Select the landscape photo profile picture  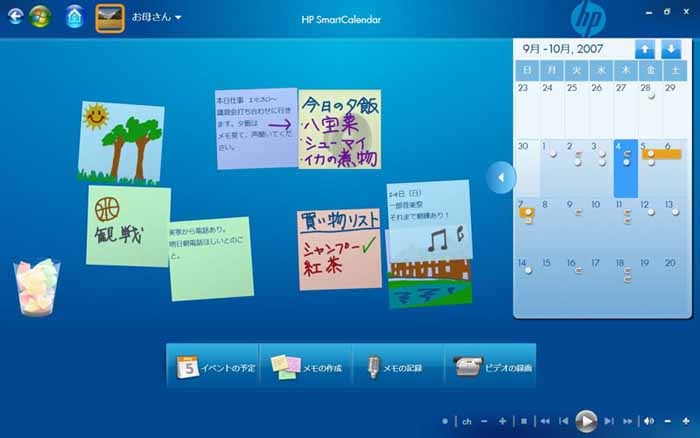point(110,18)
